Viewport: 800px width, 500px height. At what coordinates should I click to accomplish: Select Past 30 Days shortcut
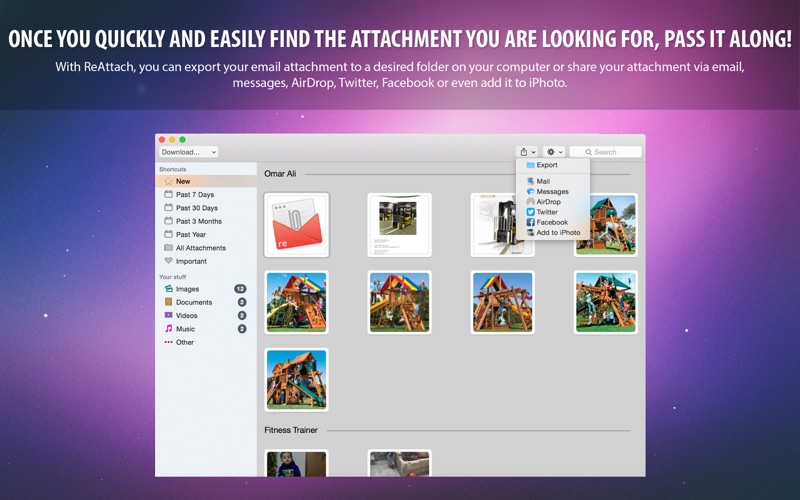pos(206,208)
